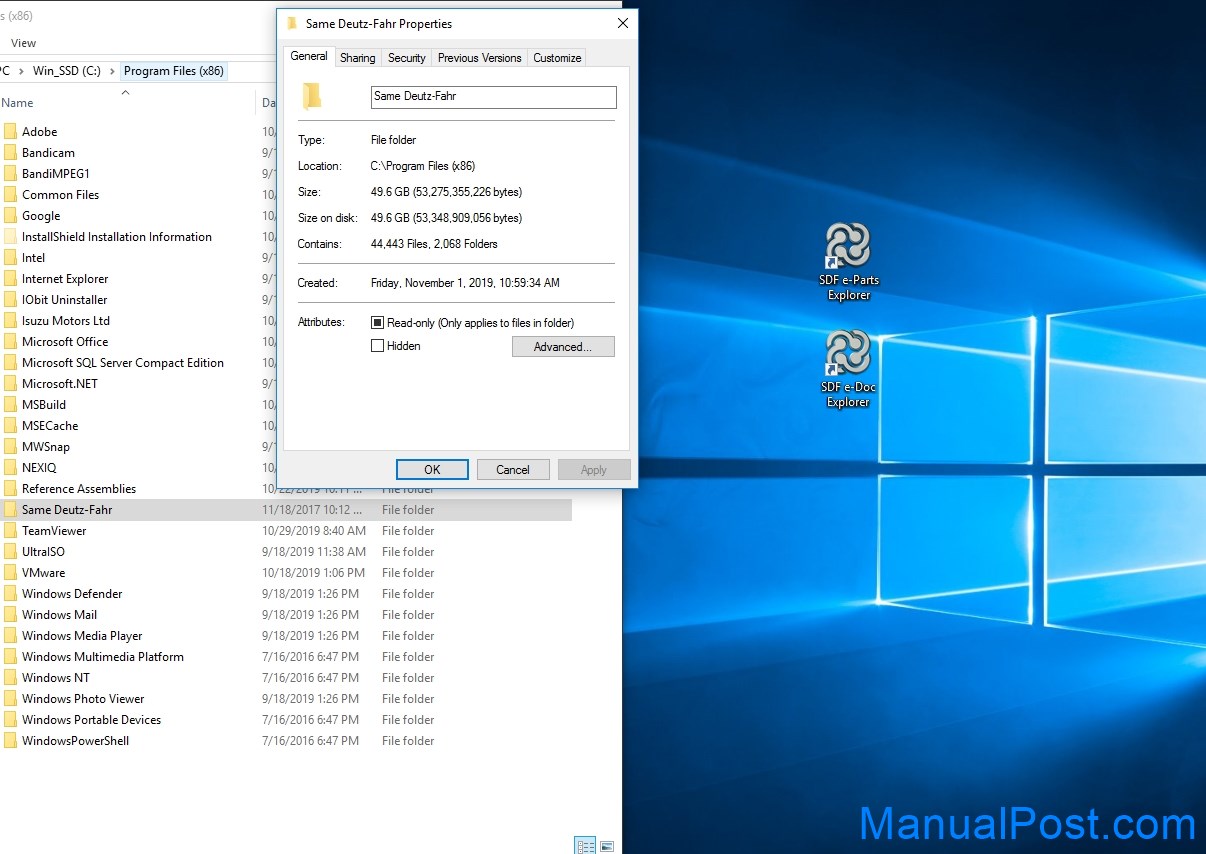The width and height of the screenshot is (1206, 854).
Task: Click the Bandicam folder icon
Action: 10,153
